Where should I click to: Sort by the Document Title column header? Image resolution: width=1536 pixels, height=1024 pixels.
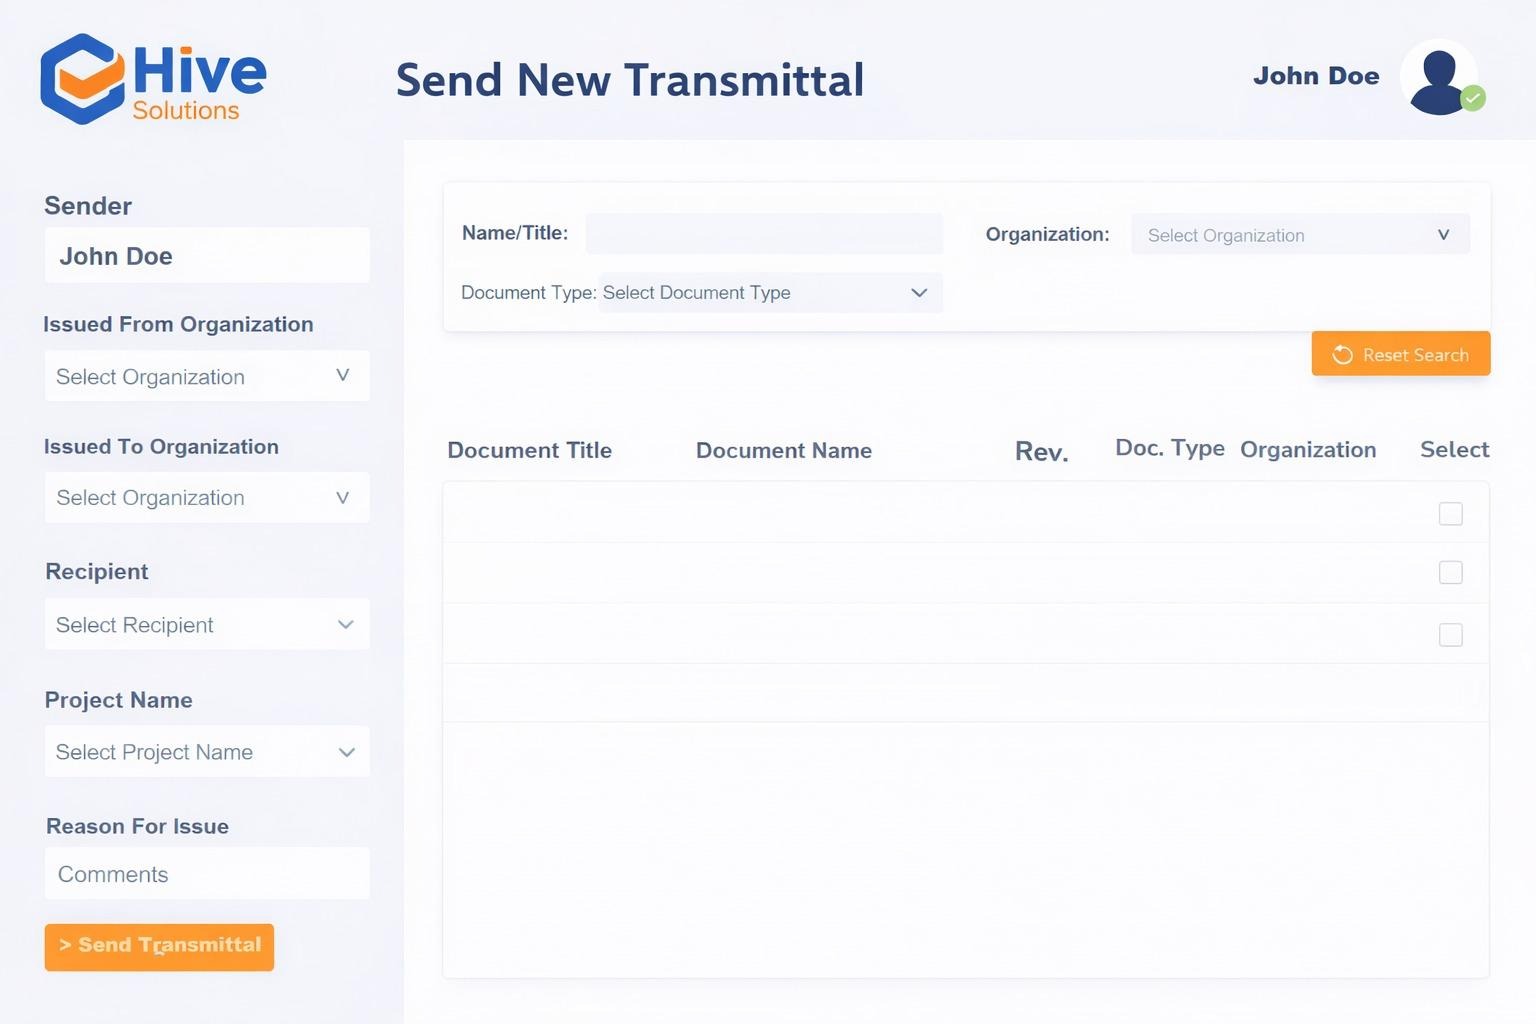point(529,451)
